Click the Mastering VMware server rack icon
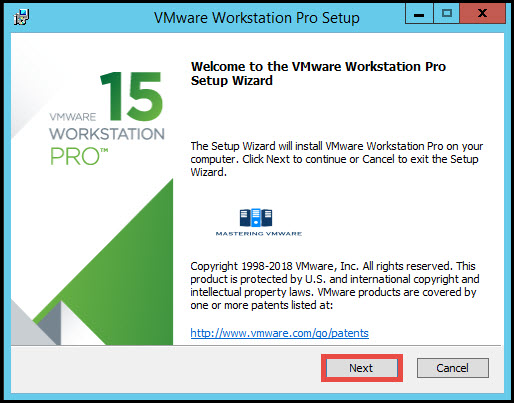Viewport: 514px width, 403px height. [x=256, y=217]
